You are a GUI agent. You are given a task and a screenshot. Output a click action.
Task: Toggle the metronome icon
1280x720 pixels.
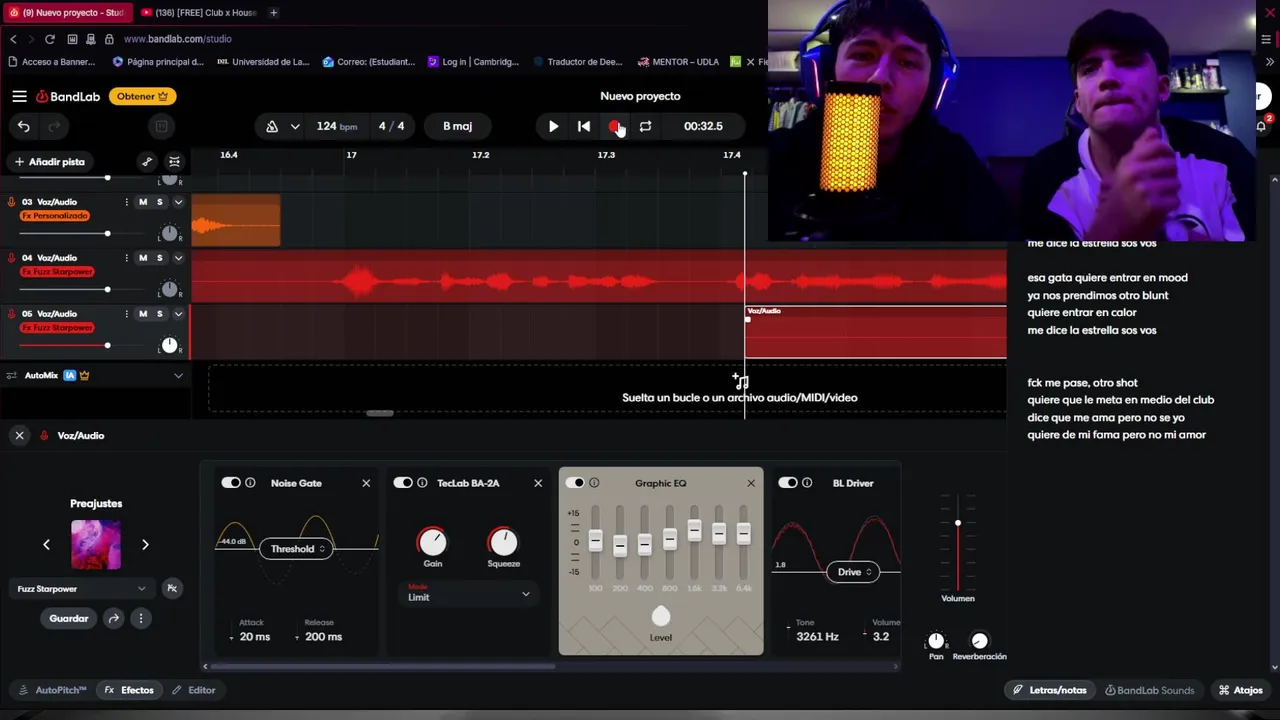pyautogui.click(x=272, y=126)
